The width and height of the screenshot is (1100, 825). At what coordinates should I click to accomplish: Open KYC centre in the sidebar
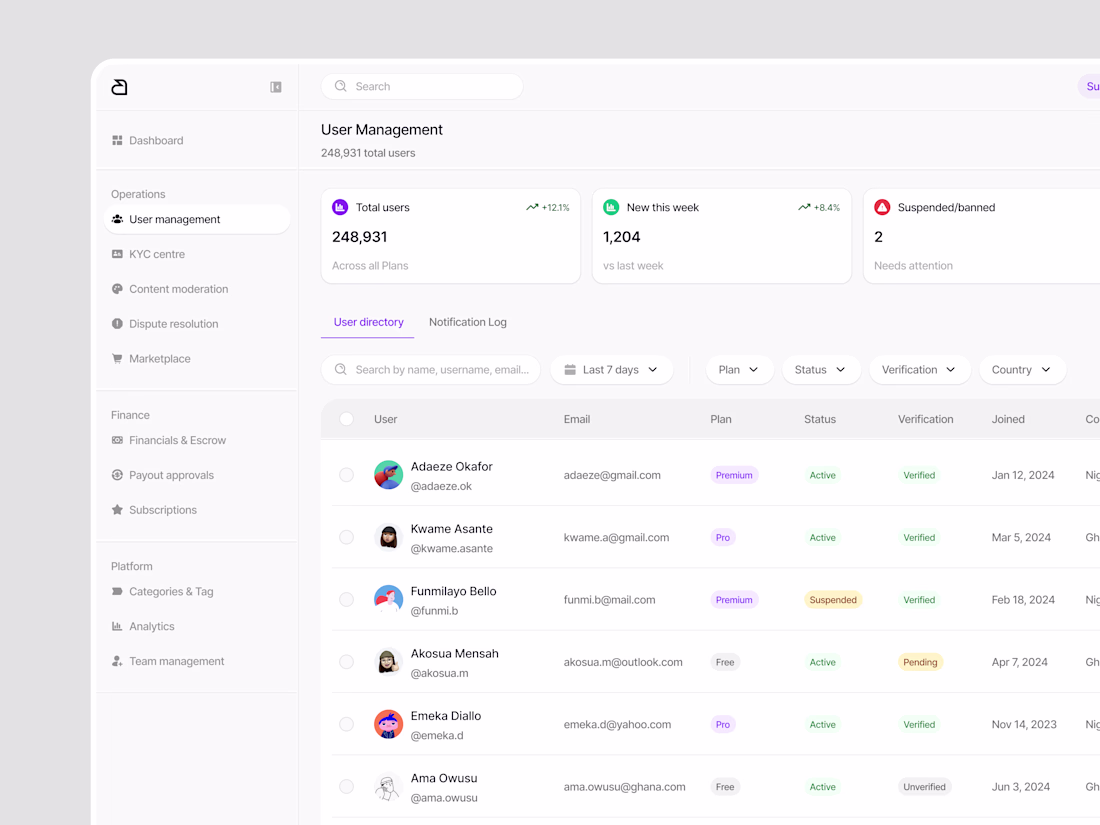pyautogui.click(x=196, y=254)
